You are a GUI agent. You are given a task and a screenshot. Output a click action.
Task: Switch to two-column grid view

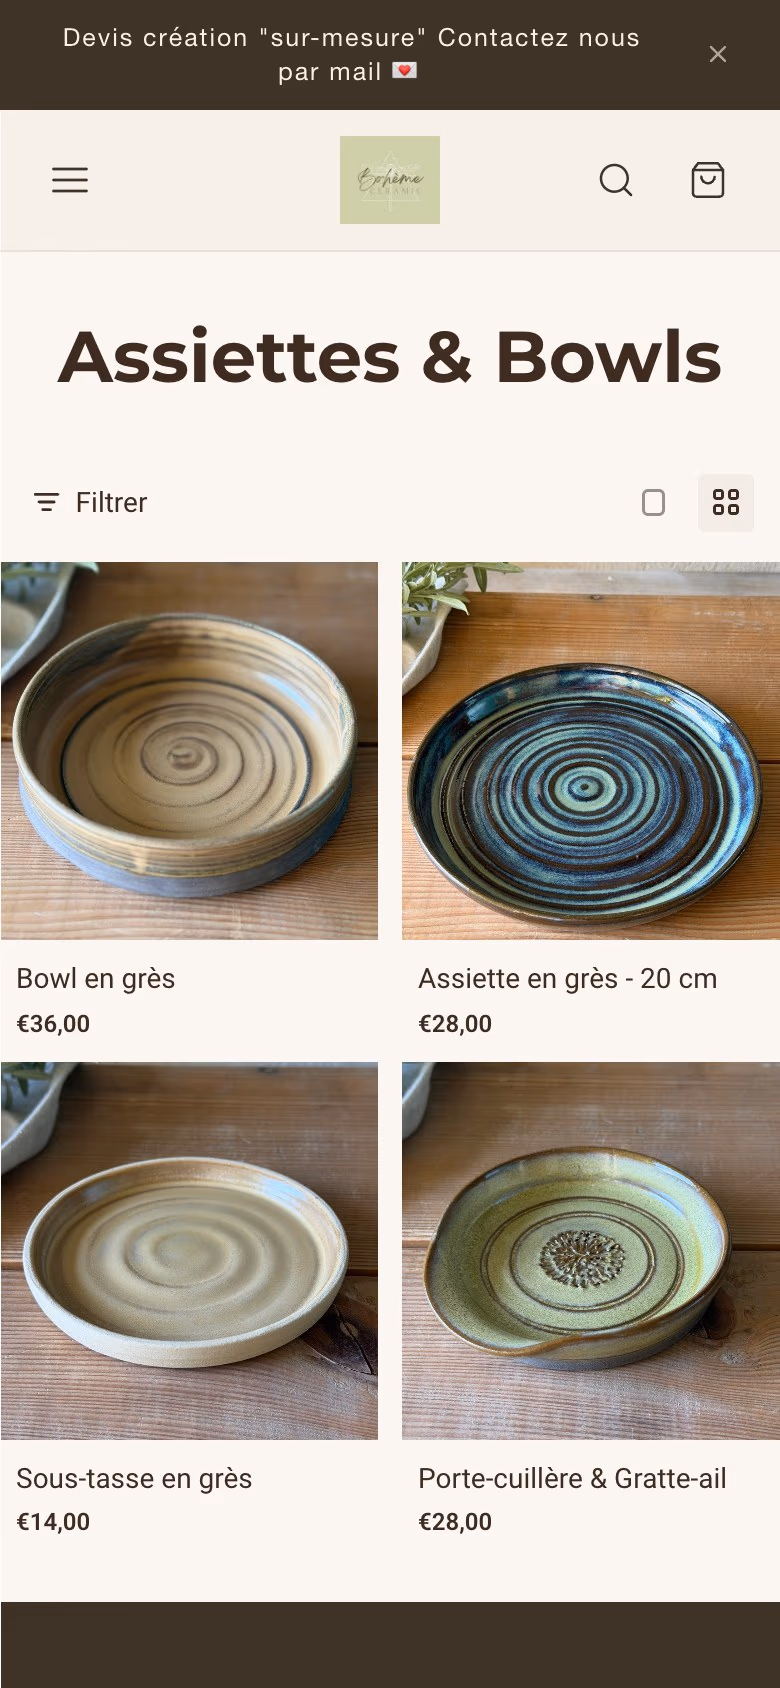click(726, 502)
